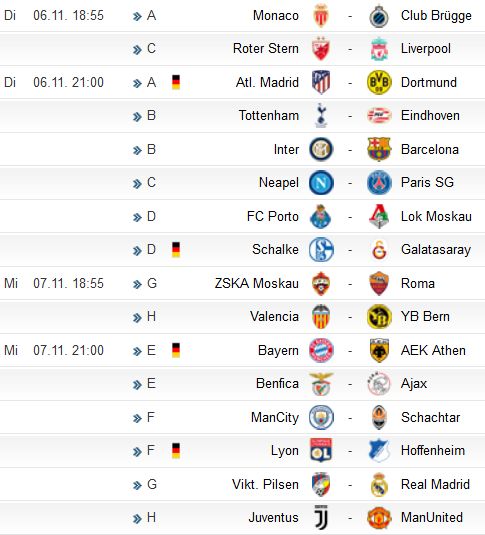Click the Schalke club crest
This screenshot has height=535, width=485.
click(321, 249)
